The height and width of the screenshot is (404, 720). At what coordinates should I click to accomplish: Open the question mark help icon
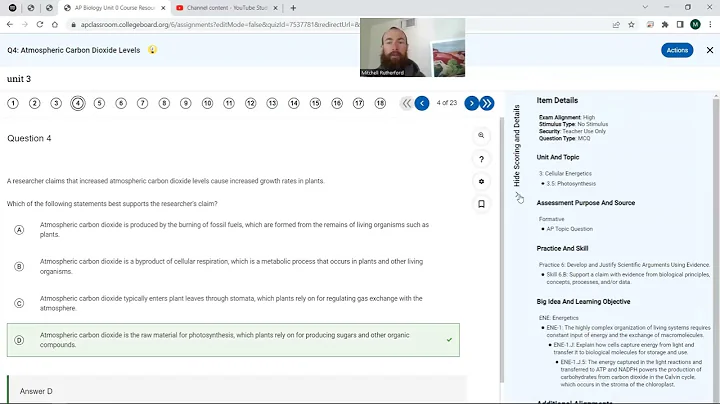tap(481, 159)
